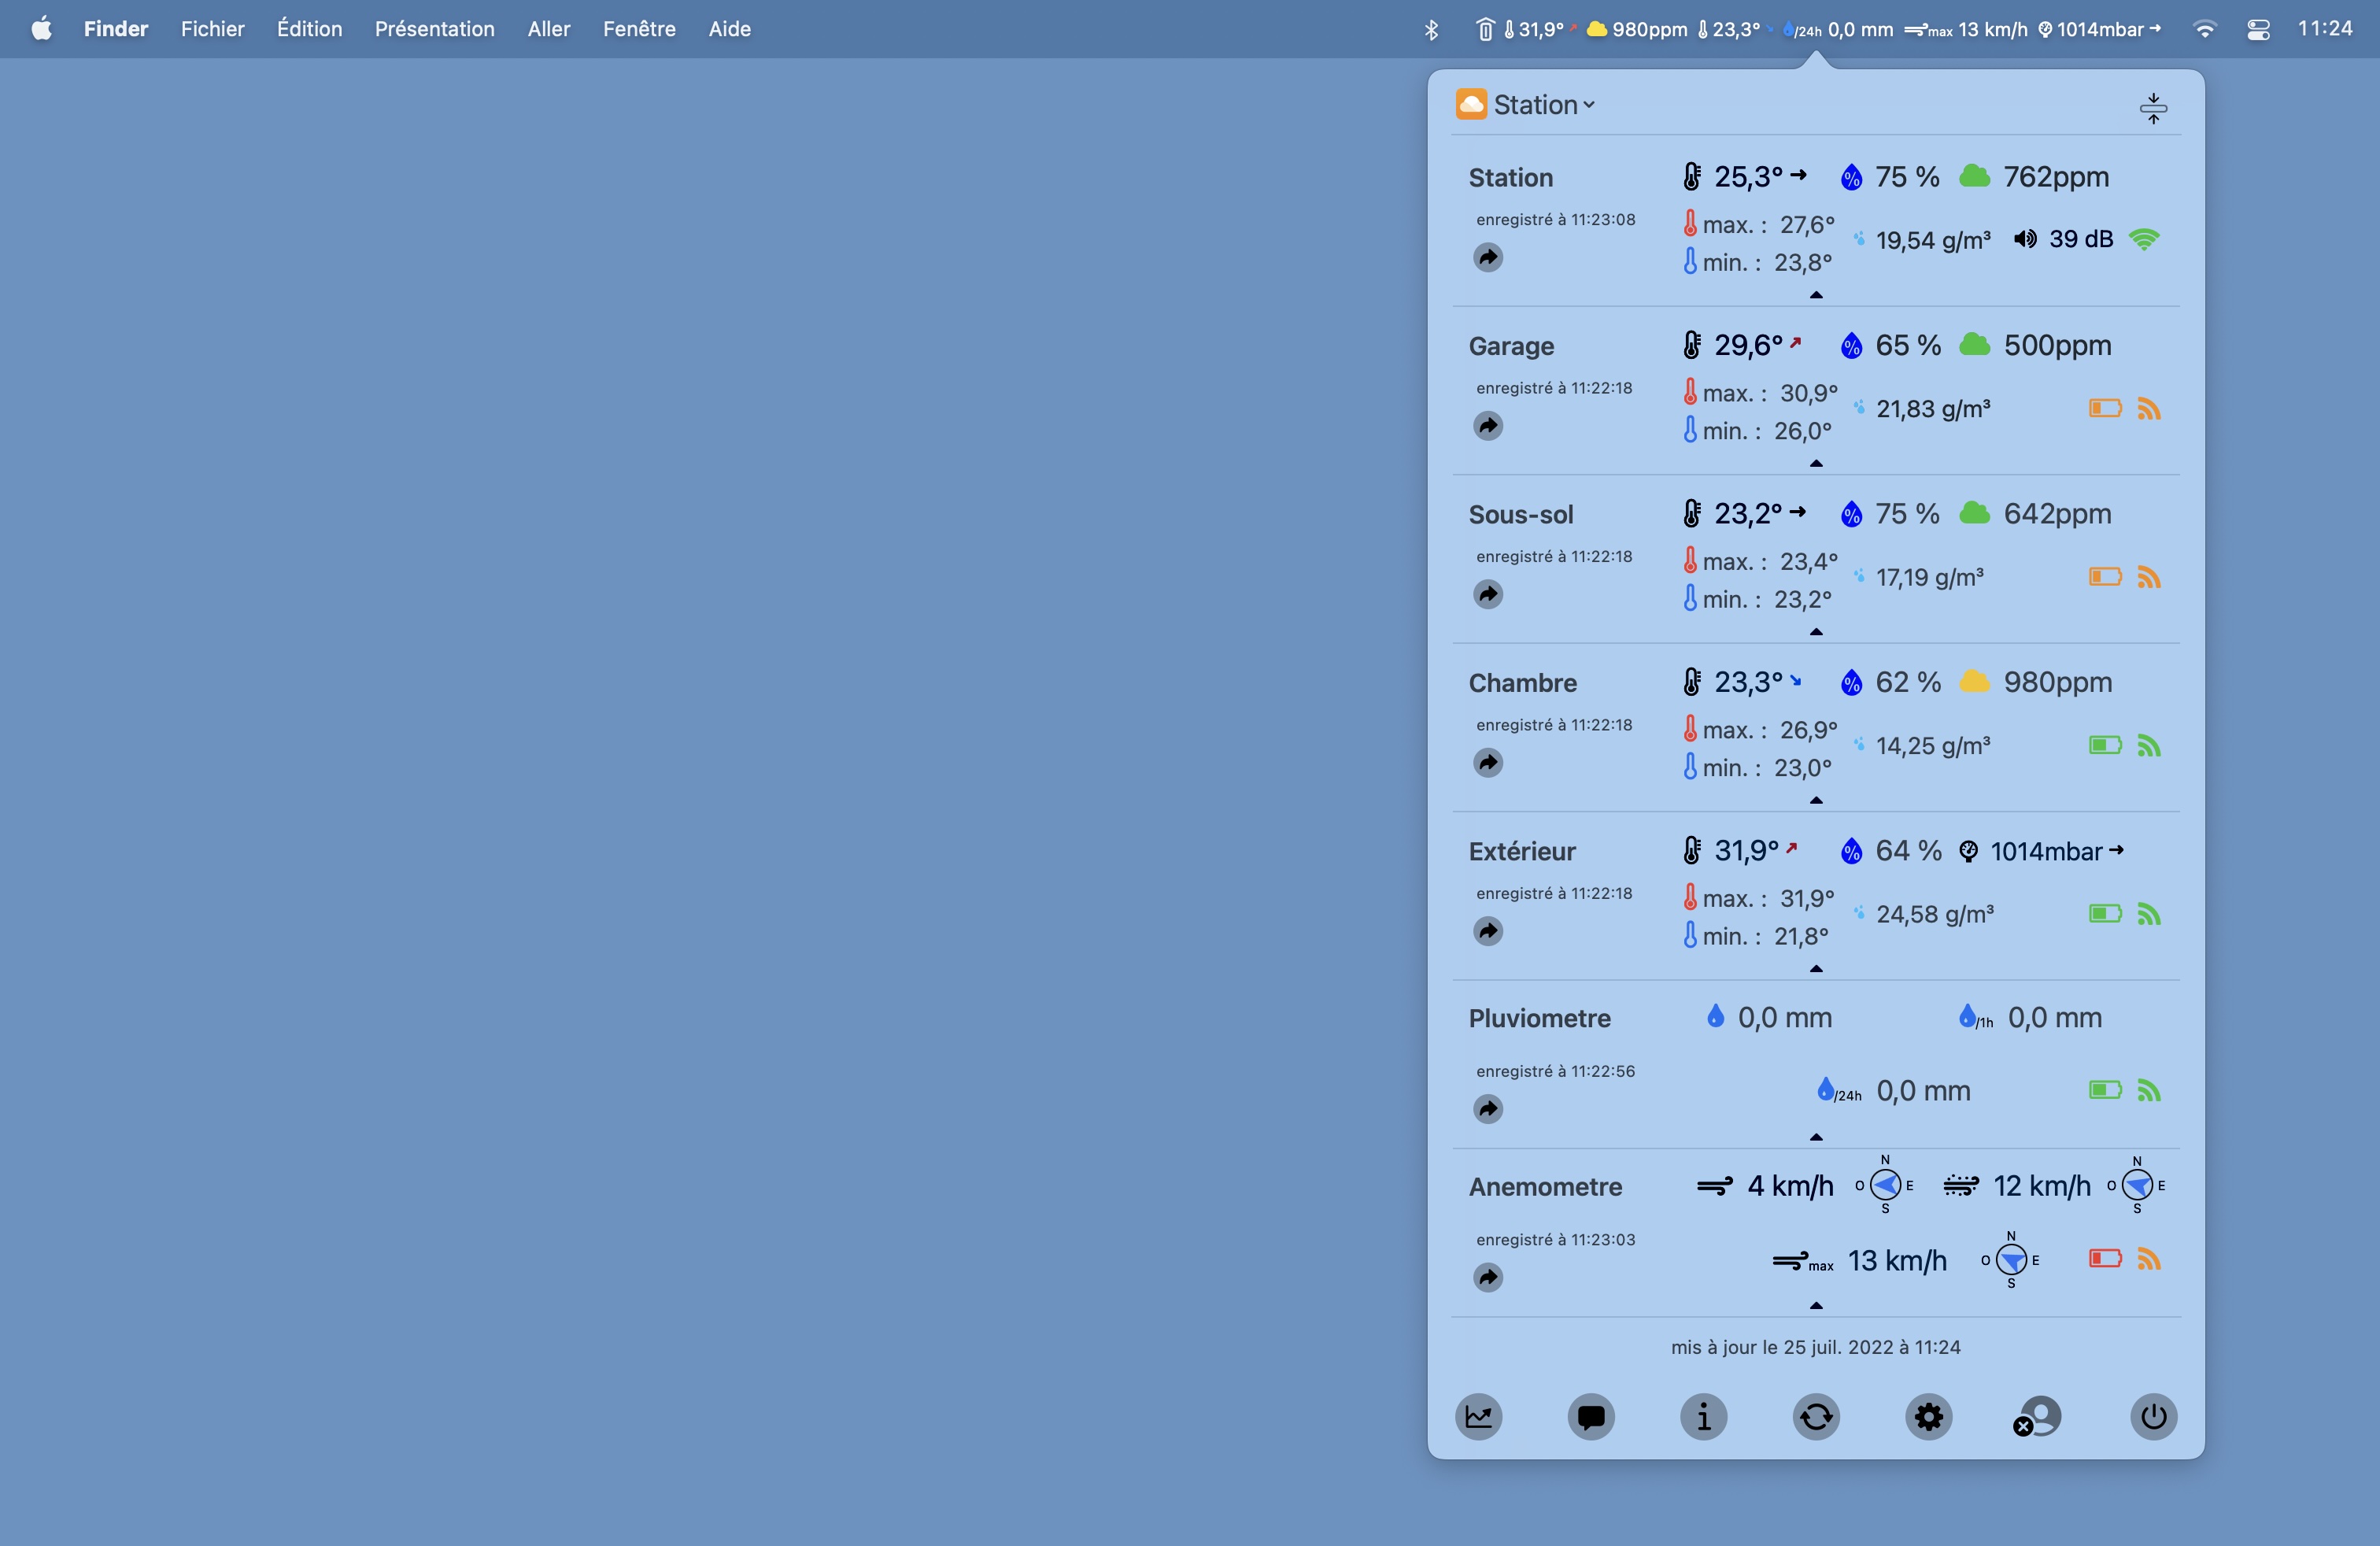The height and width of the screenshot is (1546, 2380).
Task: Click the user account logout icon
Action: click(2038, 1416)
